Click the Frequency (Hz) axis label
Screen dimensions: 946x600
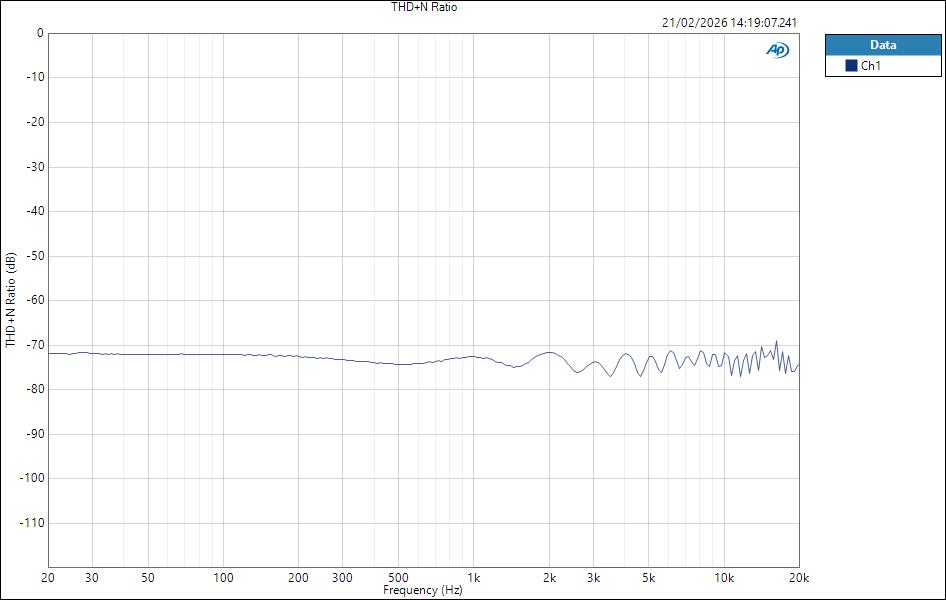pos(424,590)
